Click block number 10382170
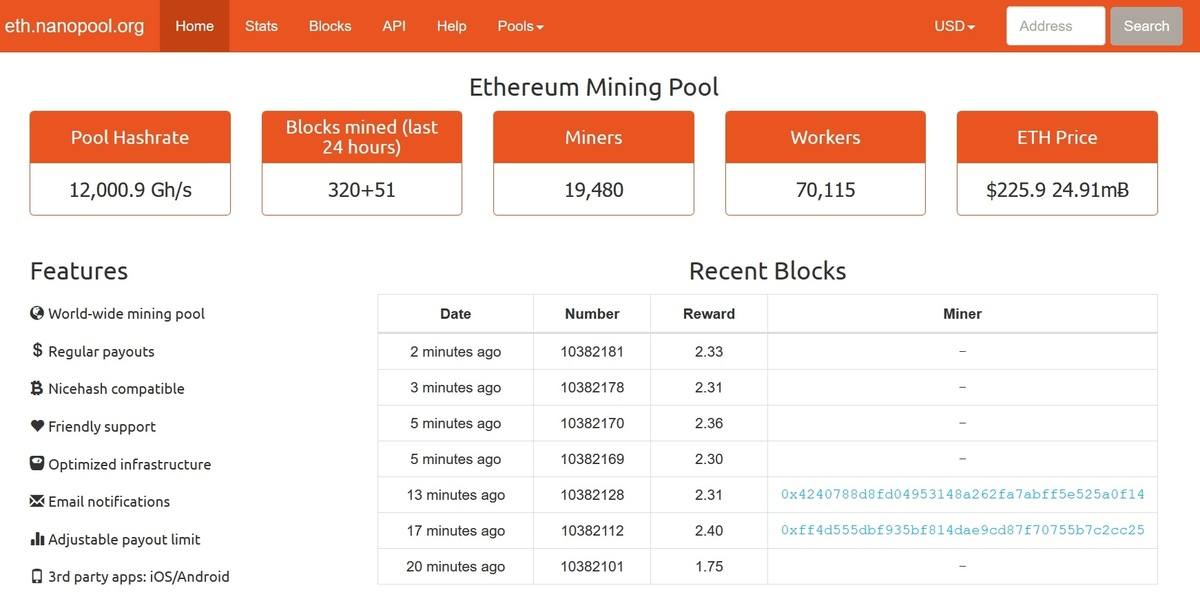1200x610 pixels. click(x=592, y=423)
